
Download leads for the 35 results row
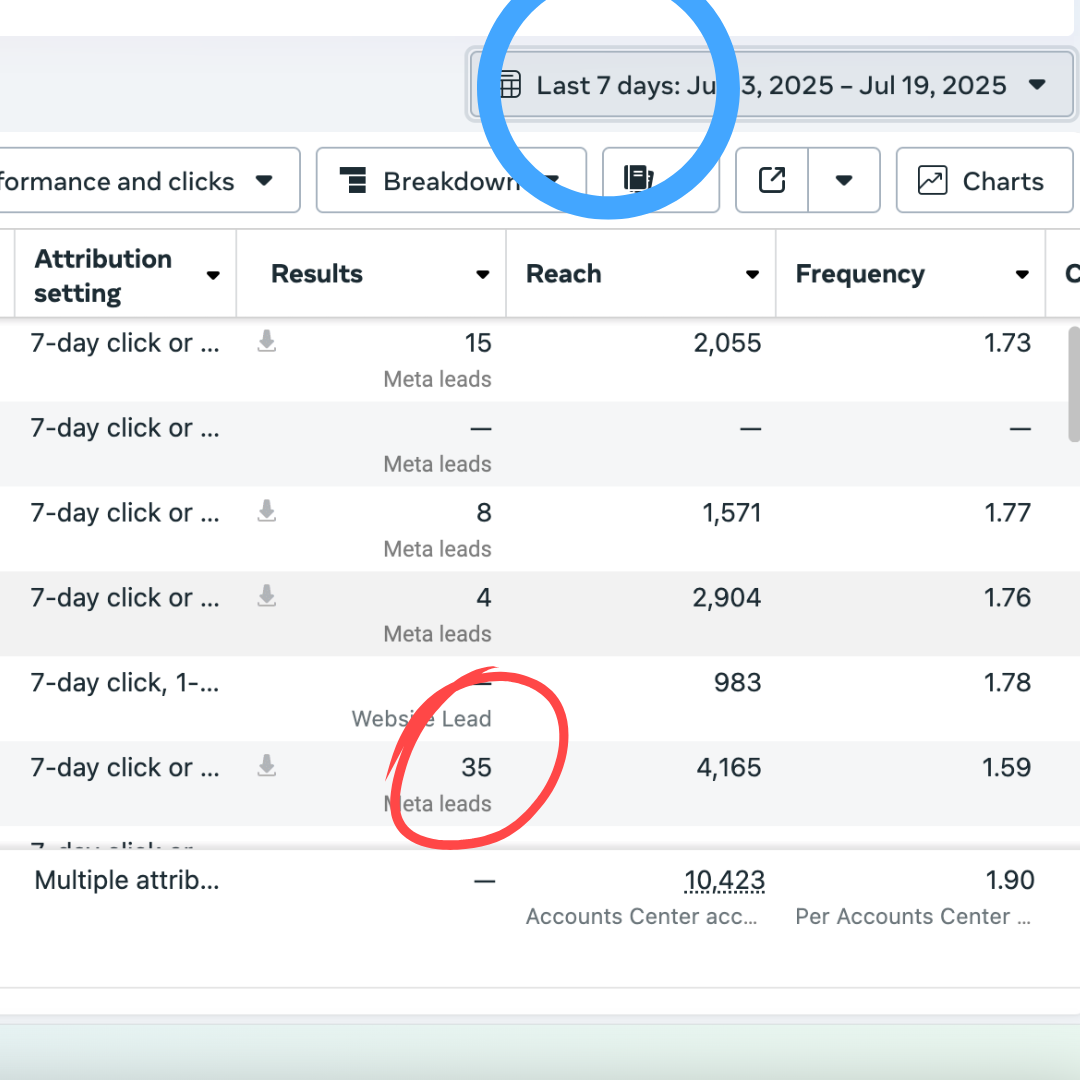(x=266, y=768)
